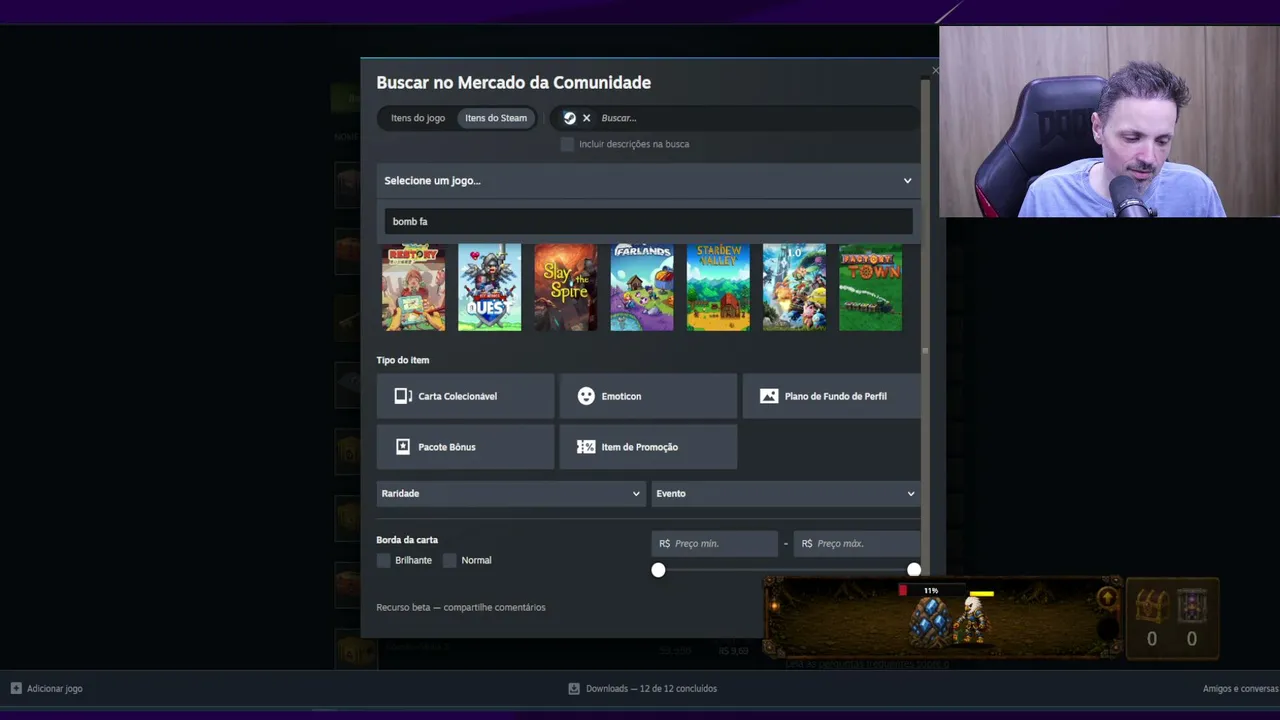Open Recurso beta compartilhe comentários link
The image size is (1280, 720).
coord(461,607)
